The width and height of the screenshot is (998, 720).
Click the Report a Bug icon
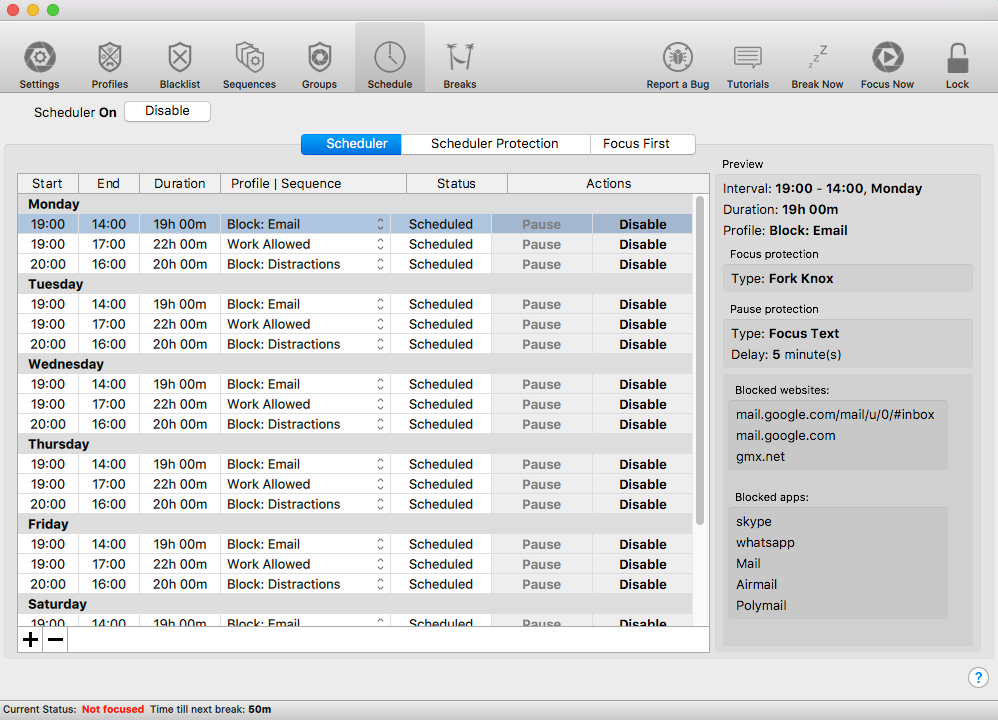point(677,57)
